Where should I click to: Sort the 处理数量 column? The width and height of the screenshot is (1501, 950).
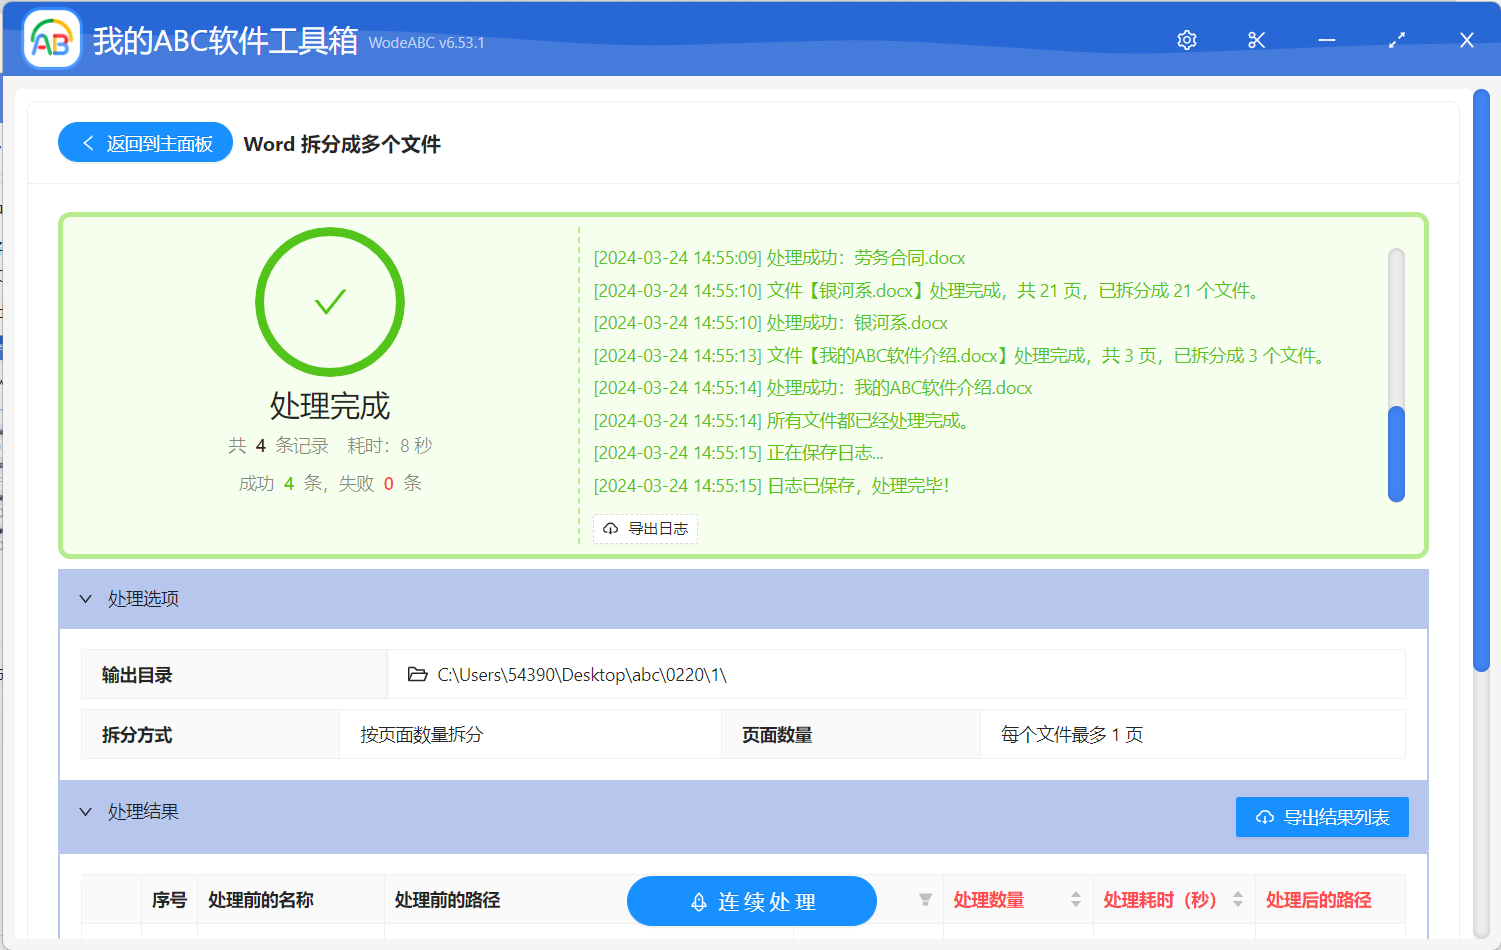coord(1075,899)
